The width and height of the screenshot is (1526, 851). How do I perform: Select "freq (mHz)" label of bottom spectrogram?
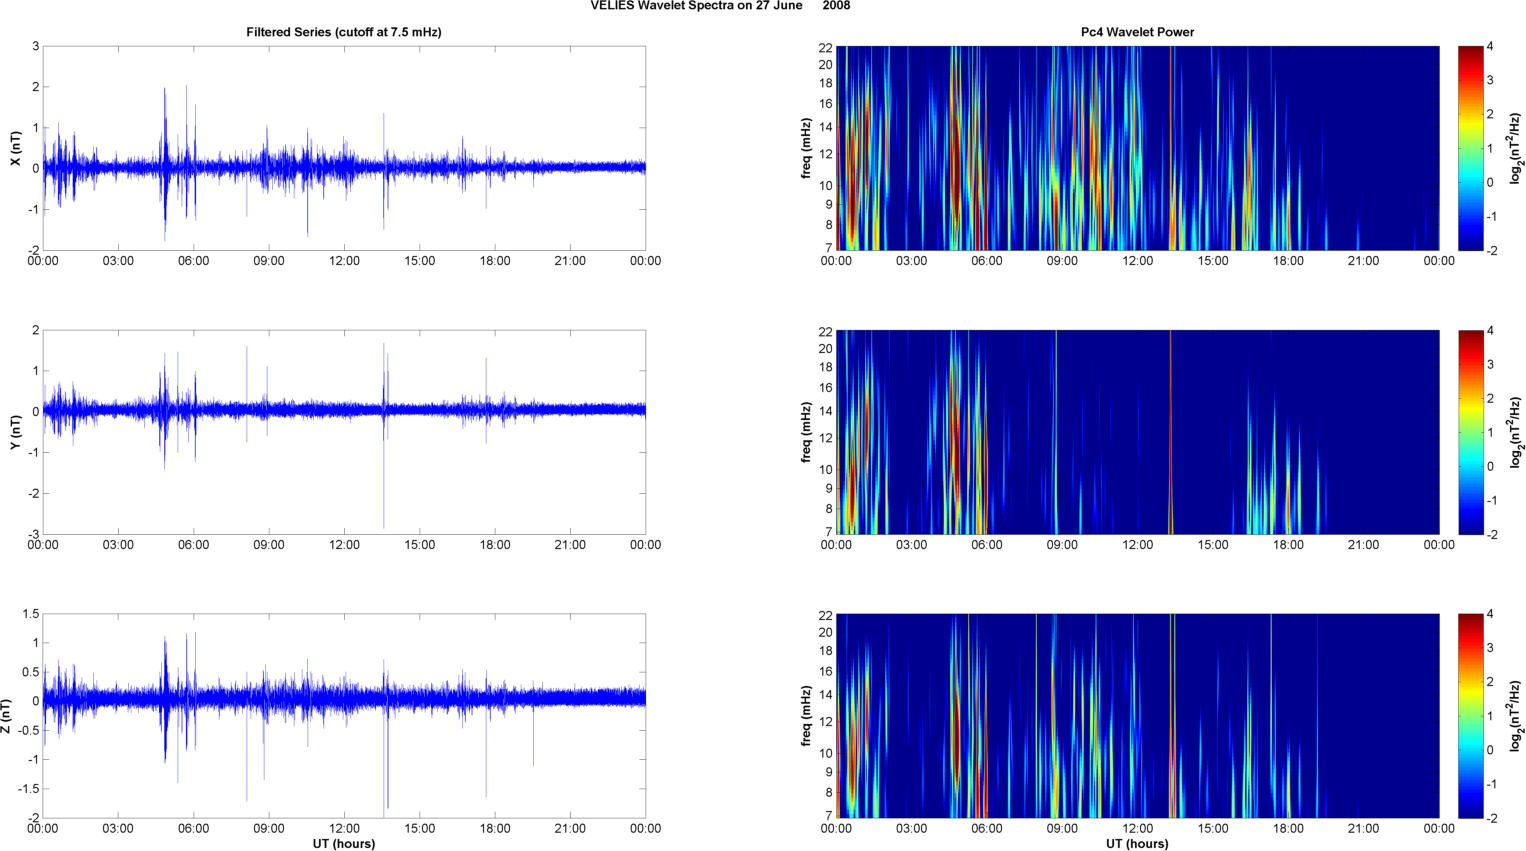click(806, 716)
